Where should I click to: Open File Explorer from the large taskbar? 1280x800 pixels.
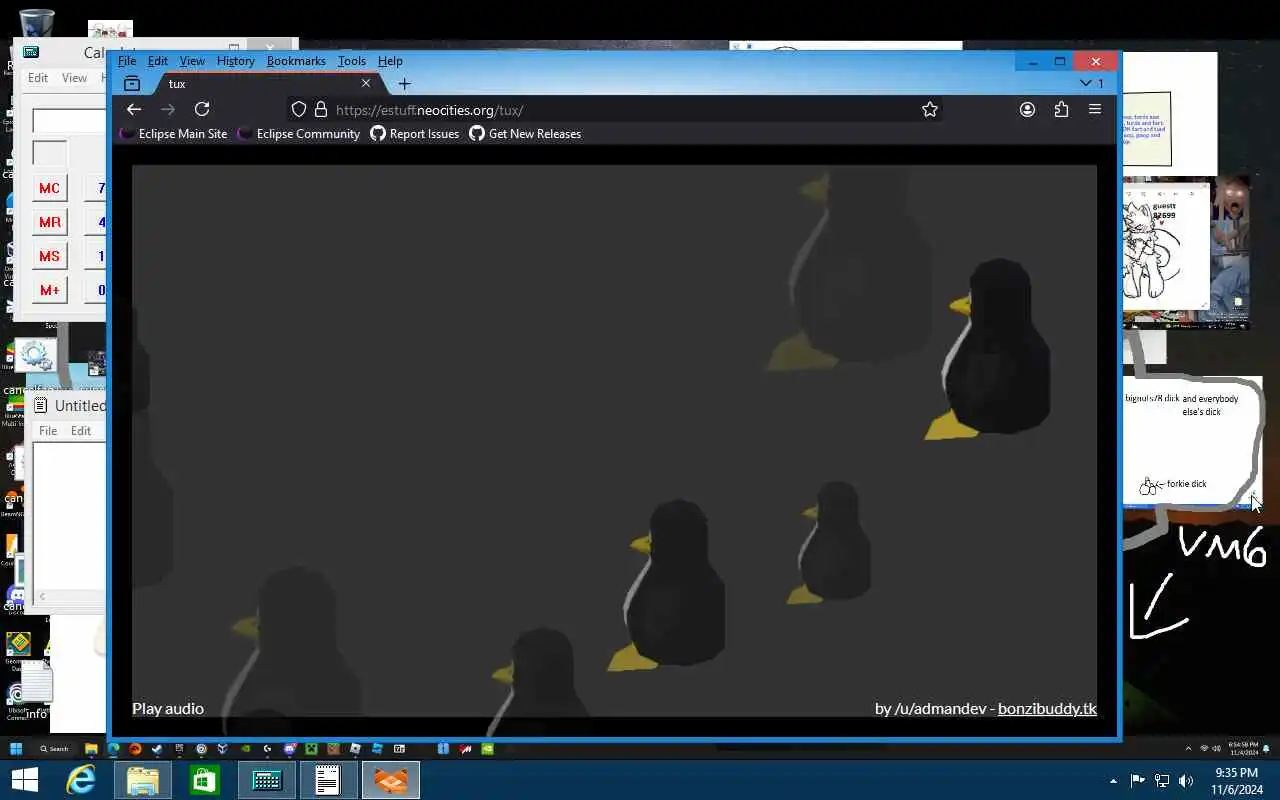tap(143, 780)
